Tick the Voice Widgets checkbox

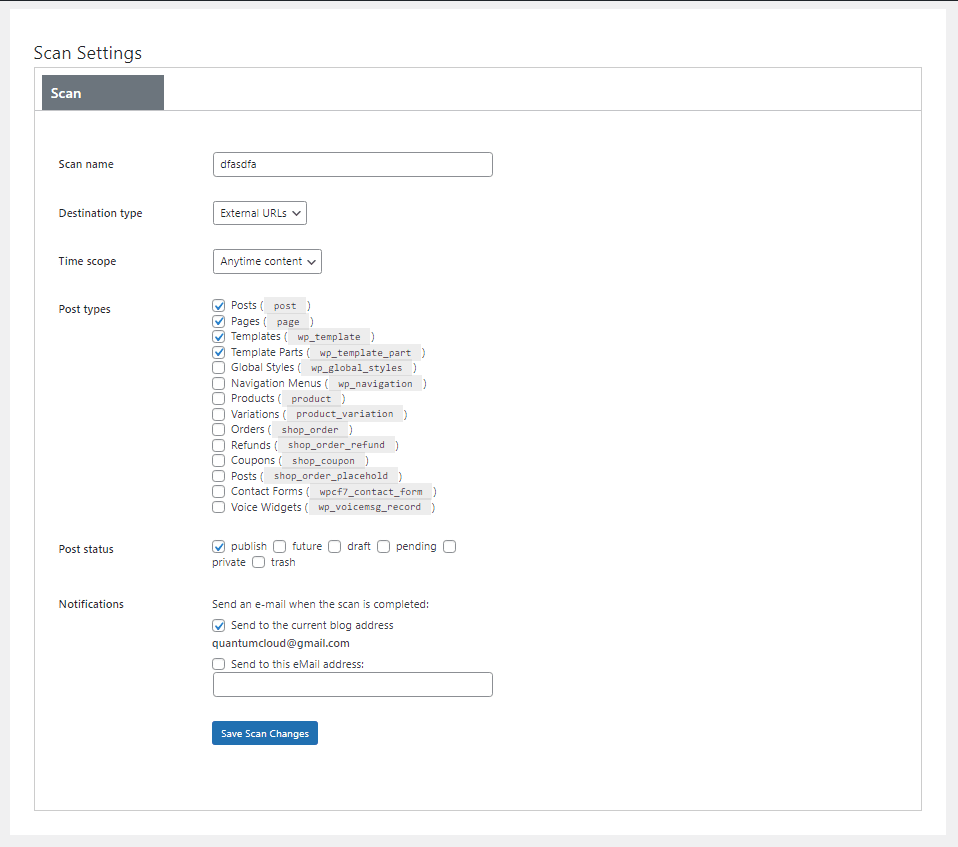(x=219, y=507)
